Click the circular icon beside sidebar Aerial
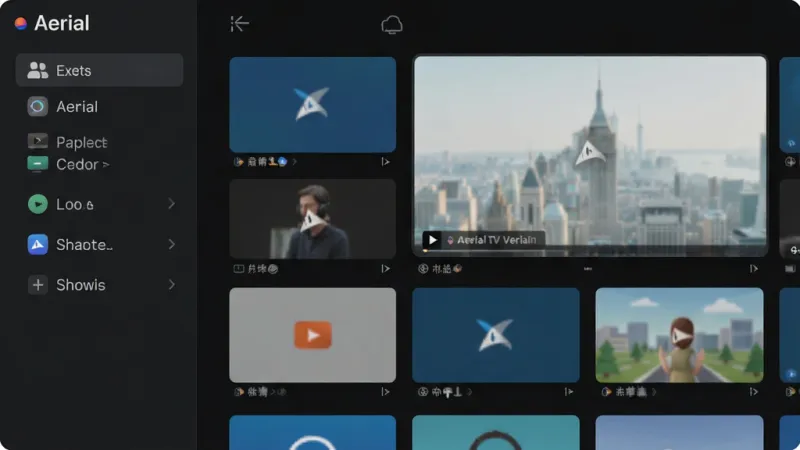Screen dimensions: 800x450 click(x=37, y=107)
